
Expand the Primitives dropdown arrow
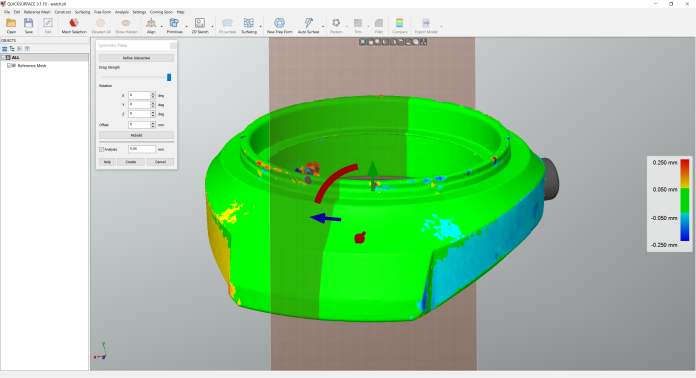tap(186, 27)
